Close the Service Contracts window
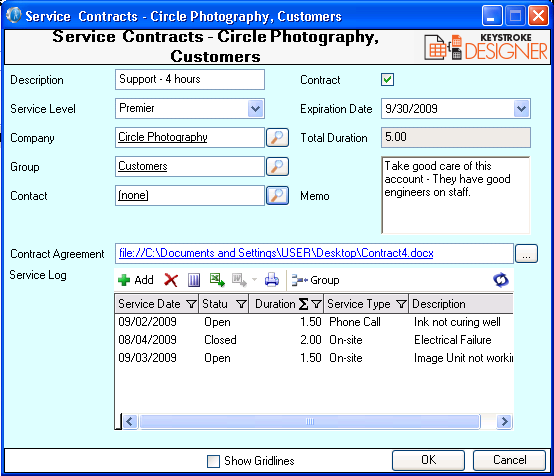554x476 pixels. point(538,16)
